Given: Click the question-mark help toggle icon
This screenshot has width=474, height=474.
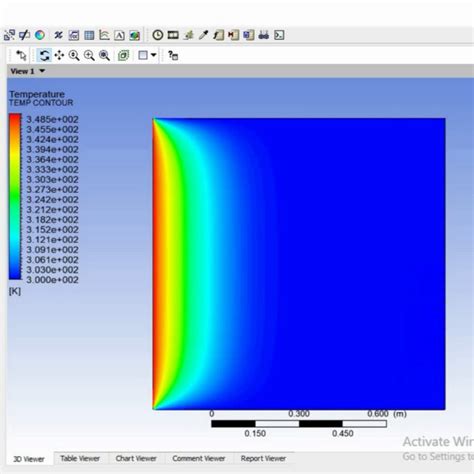Looking at the screenshot, I should coord(173,55).
